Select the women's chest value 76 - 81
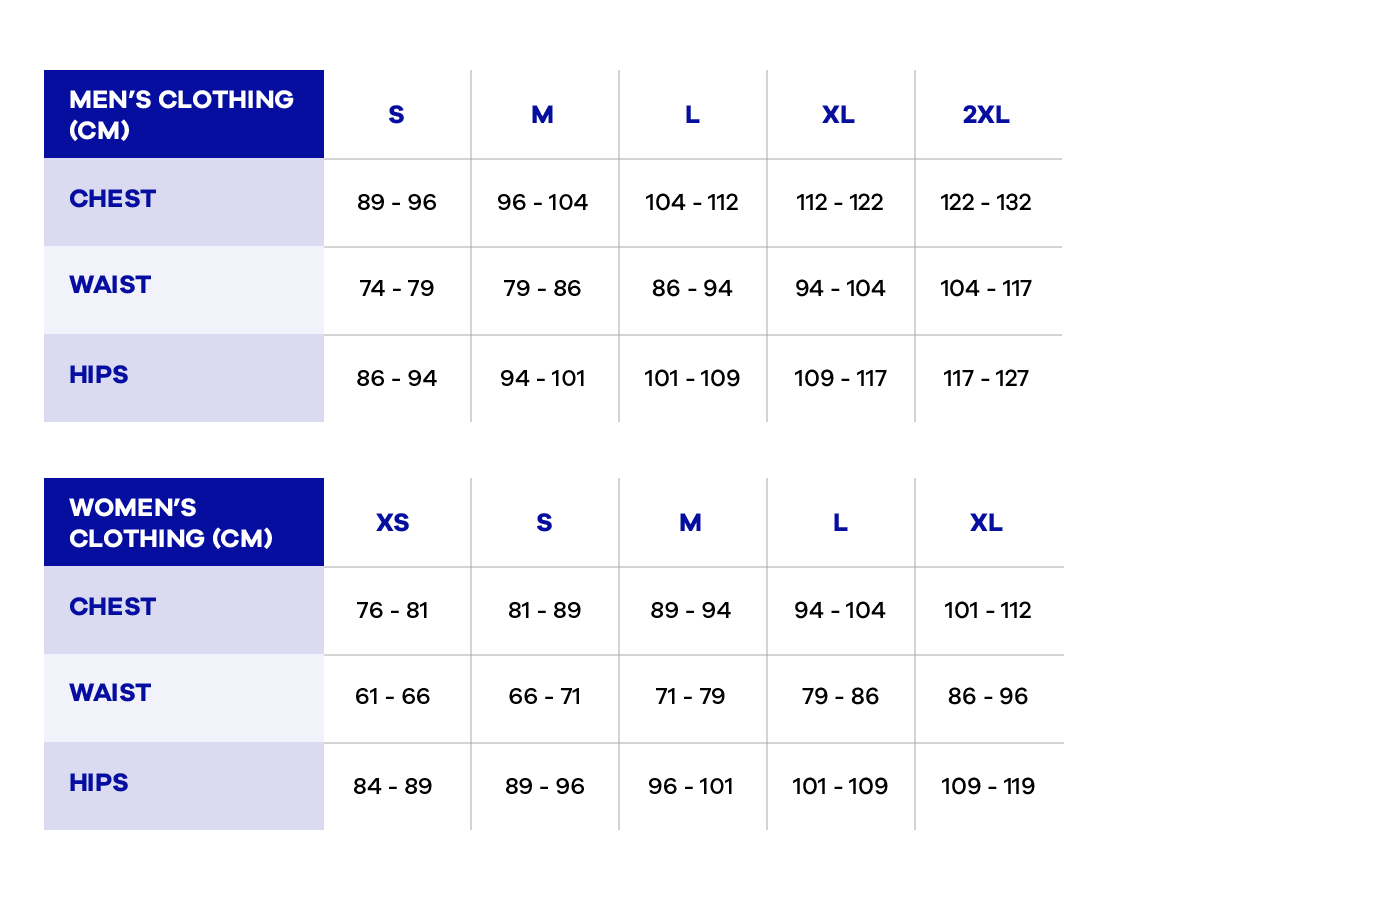Image resolution: width=1400 pixels, height=900 pixels. (x=392, y=610)
